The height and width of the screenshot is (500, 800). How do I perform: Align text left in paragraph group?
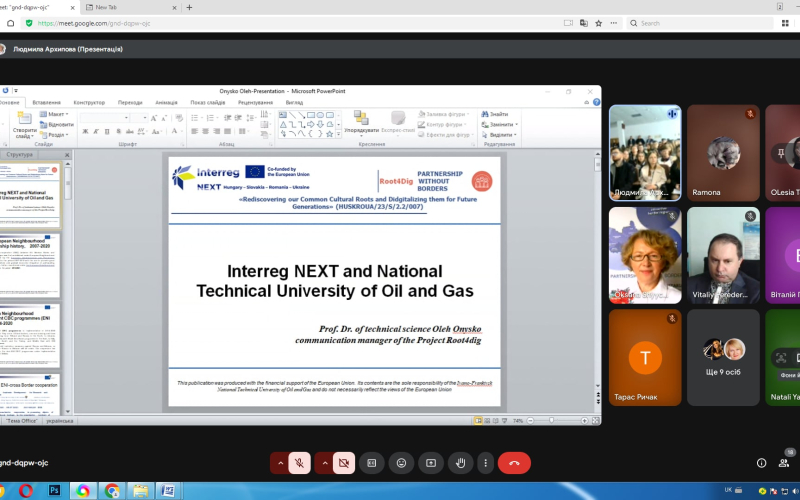point(194,132)
